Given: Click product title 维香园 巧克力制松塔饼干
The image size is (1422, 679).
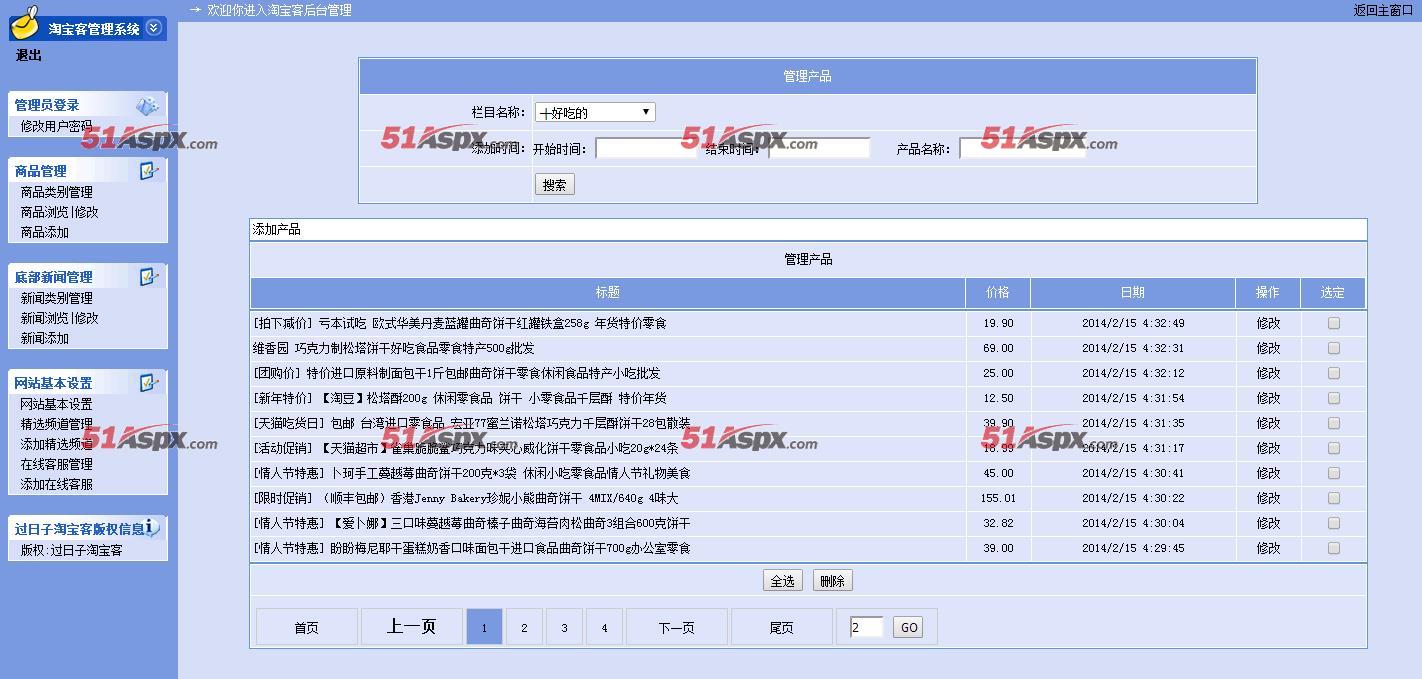Looking at the screenshot, I should pos(394,348).
